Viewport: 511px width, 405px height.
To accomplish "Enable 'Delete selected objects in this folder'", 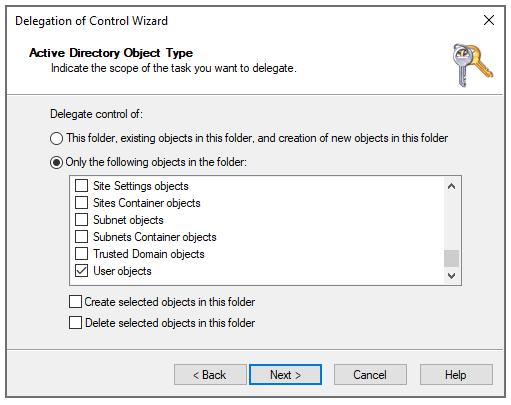I will tap(75, 323).
